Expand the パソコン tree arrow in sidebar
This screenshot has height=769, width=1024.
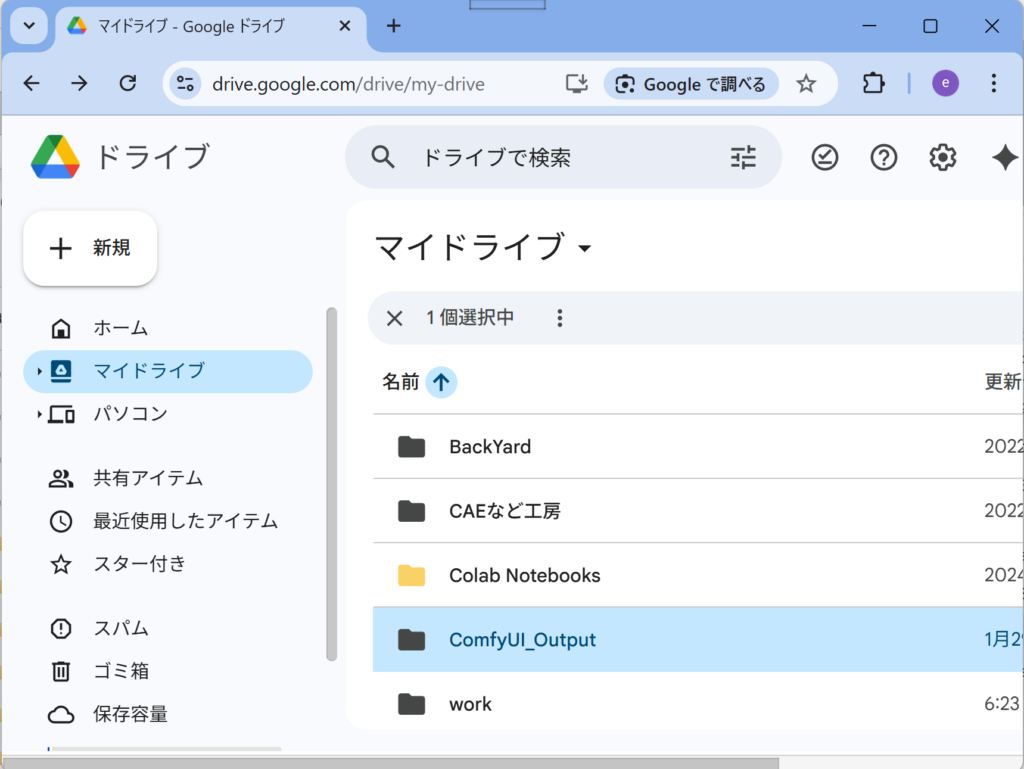(39, 414)
